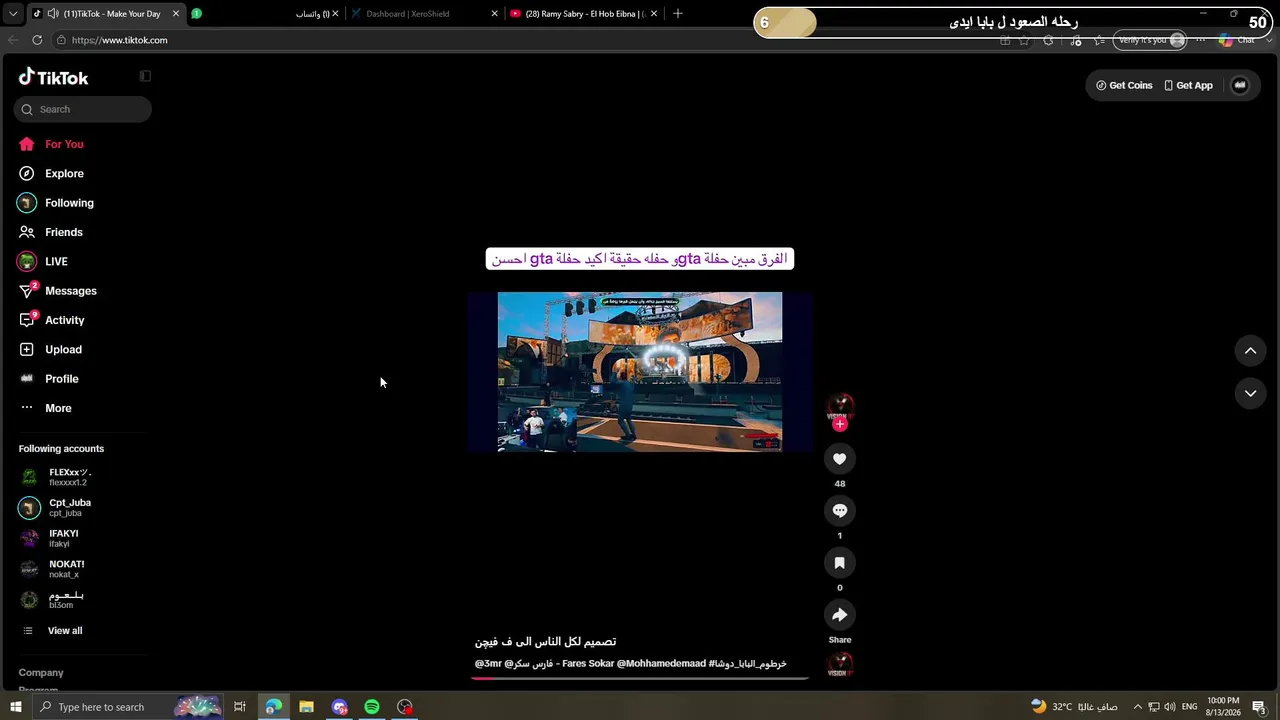Image resolution: width=1280 pixels, height=720 pixels.
Task: Open the Windows notification center
Action: 1259,707
